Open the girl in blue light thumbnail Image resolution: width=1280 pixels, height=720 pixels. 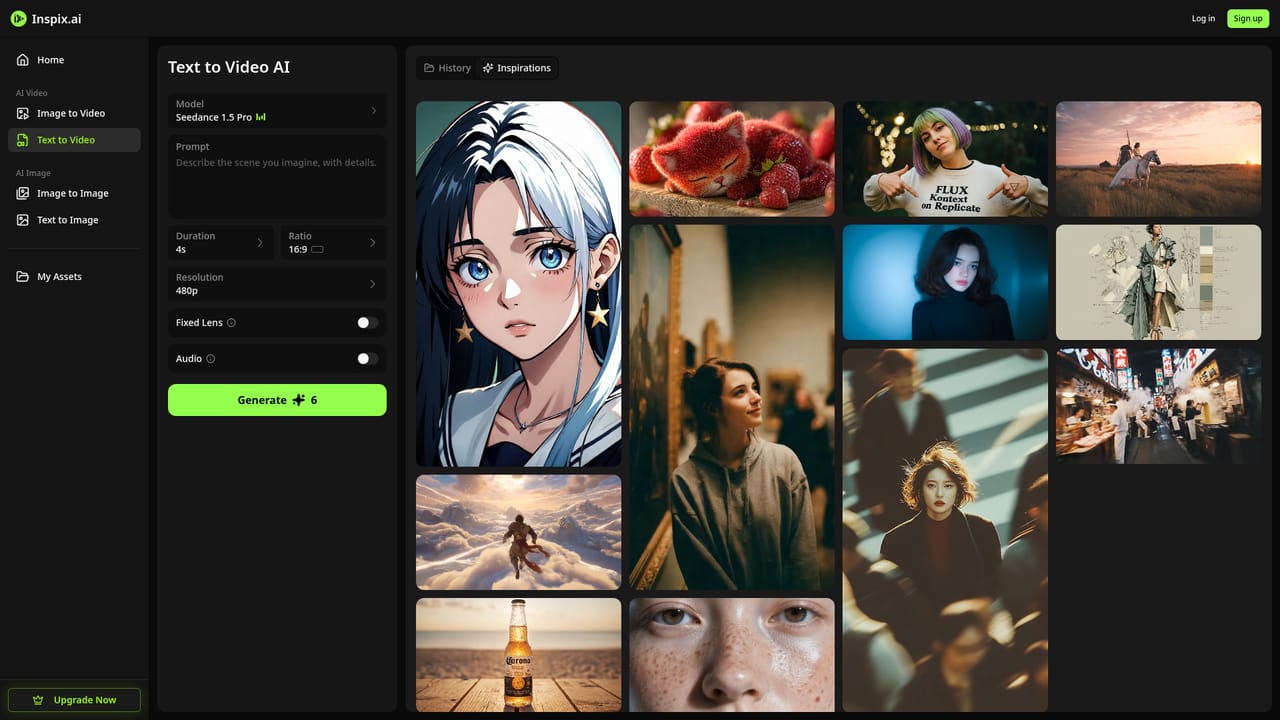point(945,282)
